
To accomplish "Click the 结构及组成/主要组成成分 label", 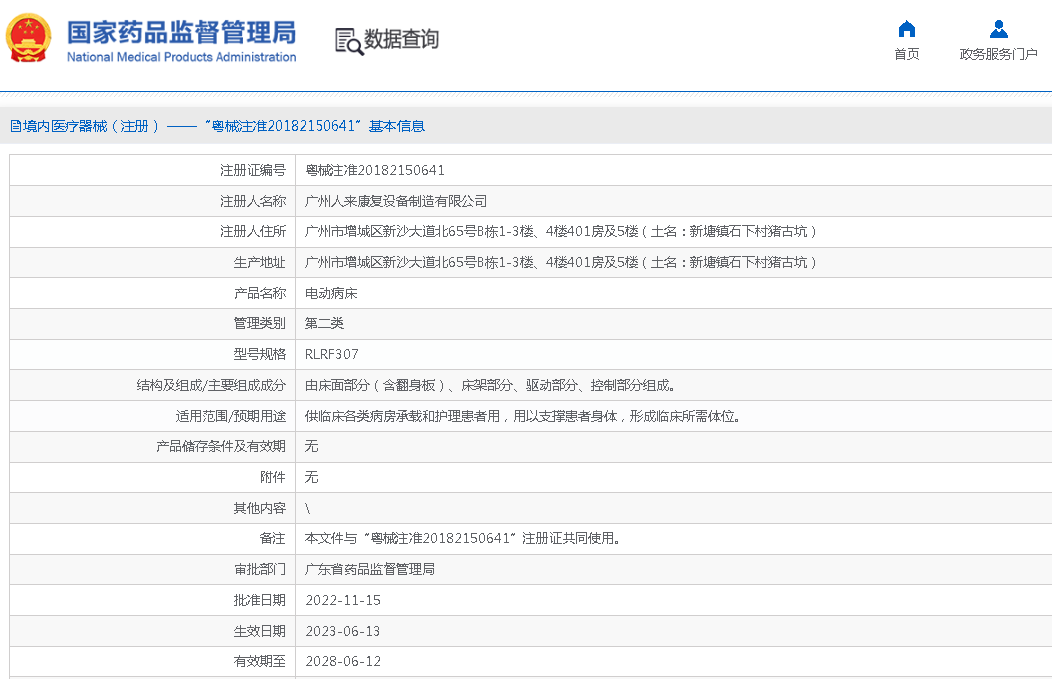I will [211, 385].
